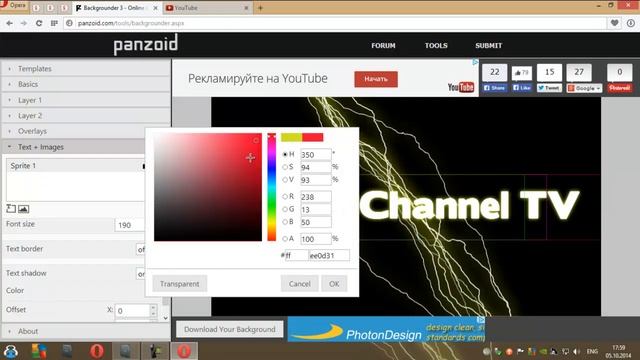640x360 pixels.
Task: Increase Offset X stepper up arrow
Action: pos(153,307)
